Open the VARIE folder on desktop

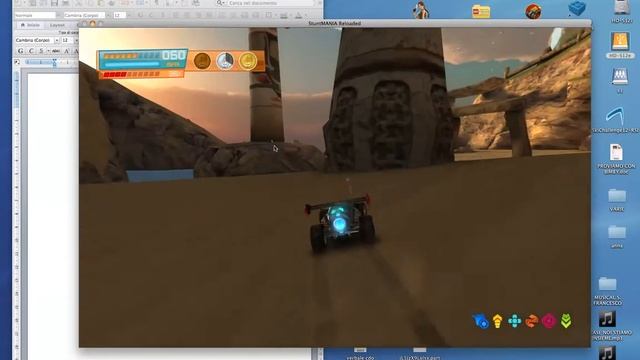617,196
